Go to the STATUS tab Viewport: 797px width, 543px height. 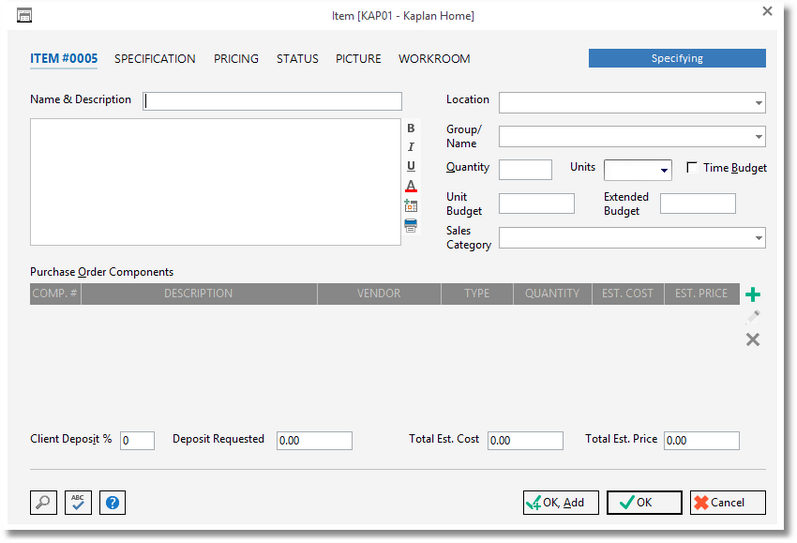coord(297,59)
